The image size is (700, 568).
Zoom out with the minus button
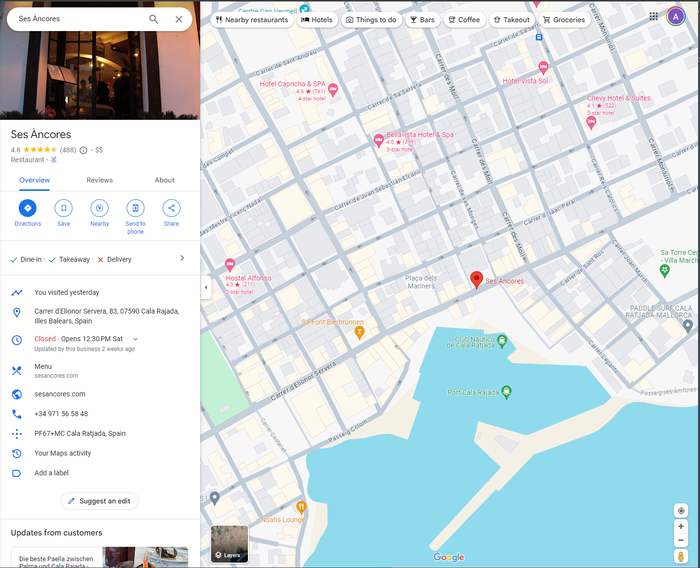681,540
